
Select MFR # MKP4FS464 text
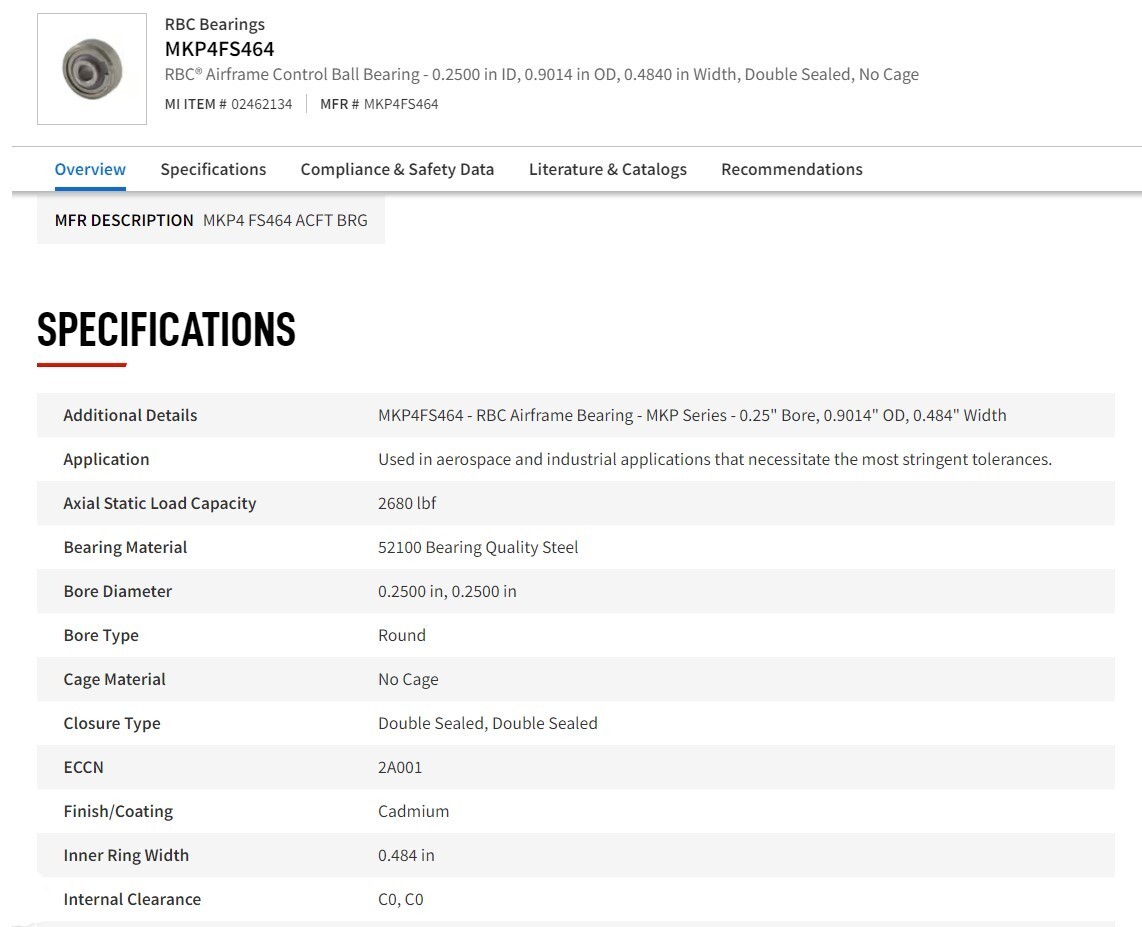[x=379, y=104]
